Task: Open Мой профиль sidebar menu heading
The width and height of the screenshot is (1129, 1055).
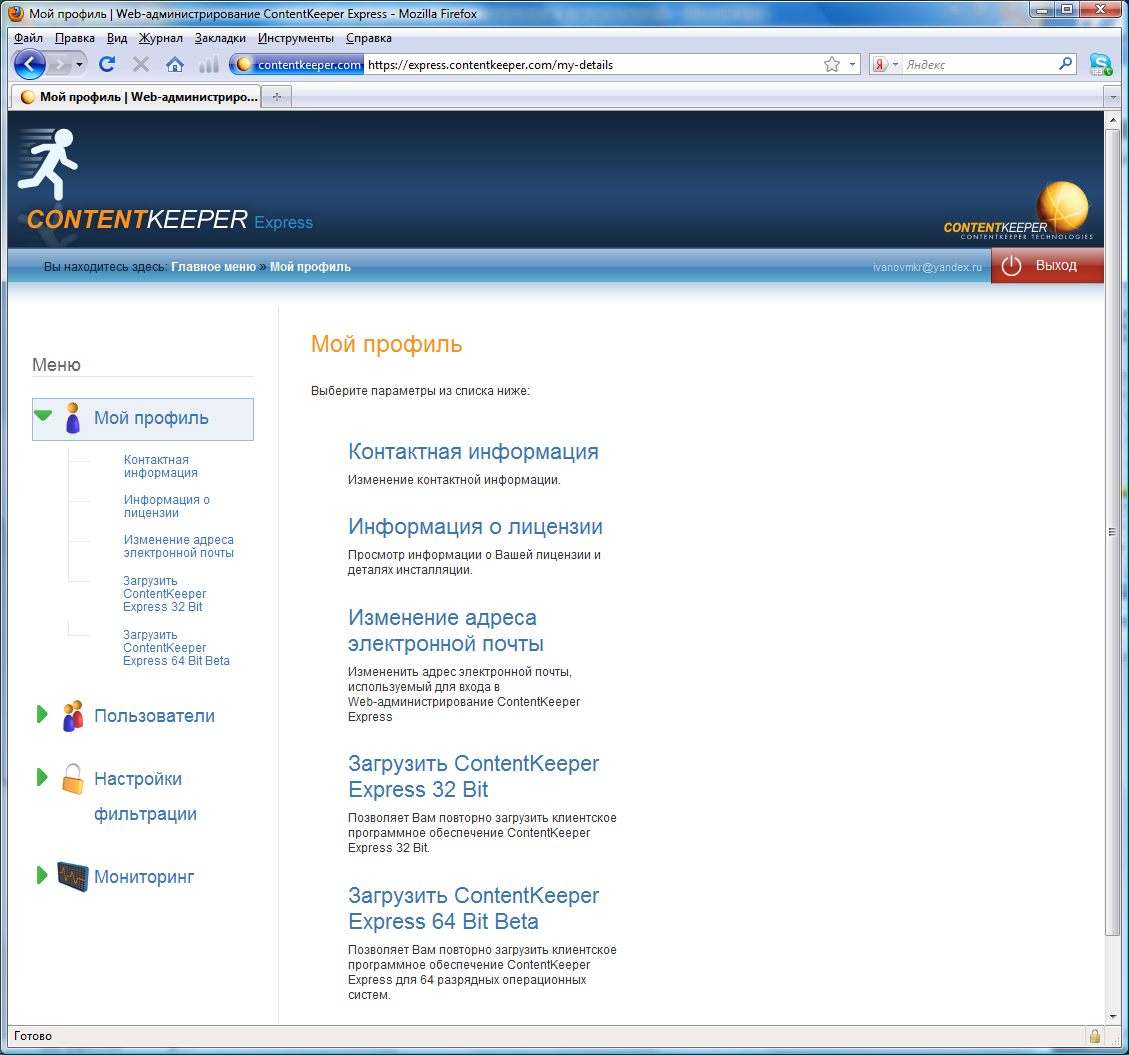Action: click(151, 418)
